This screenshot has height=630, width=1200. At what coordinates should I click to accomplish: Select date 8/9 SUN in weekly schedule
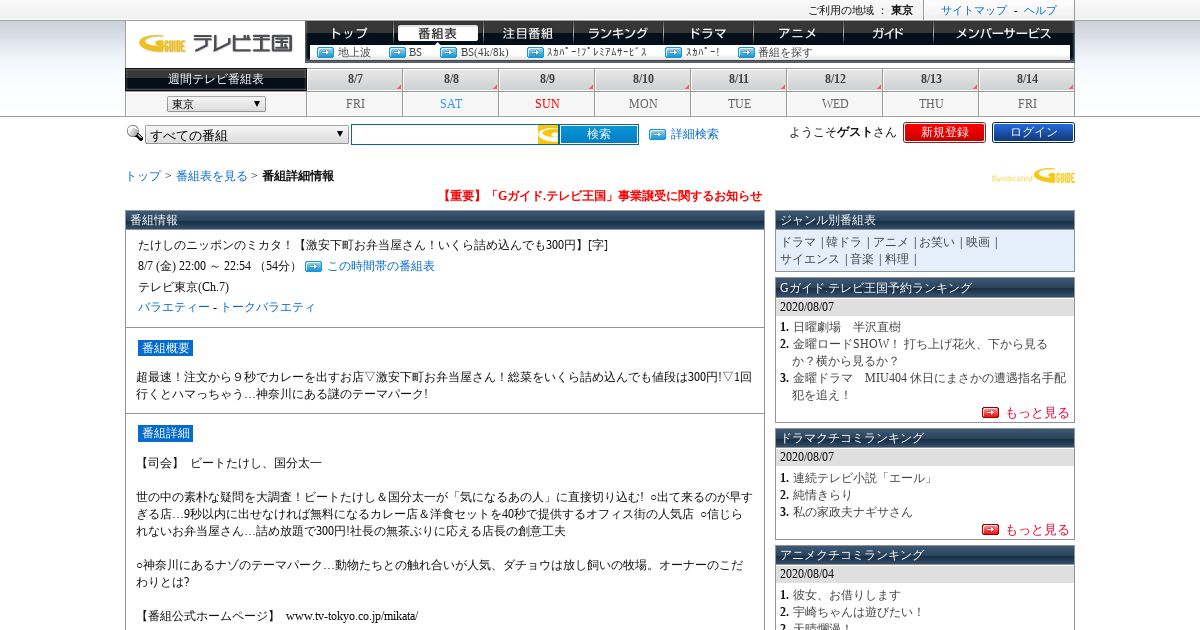click(547, 92)
